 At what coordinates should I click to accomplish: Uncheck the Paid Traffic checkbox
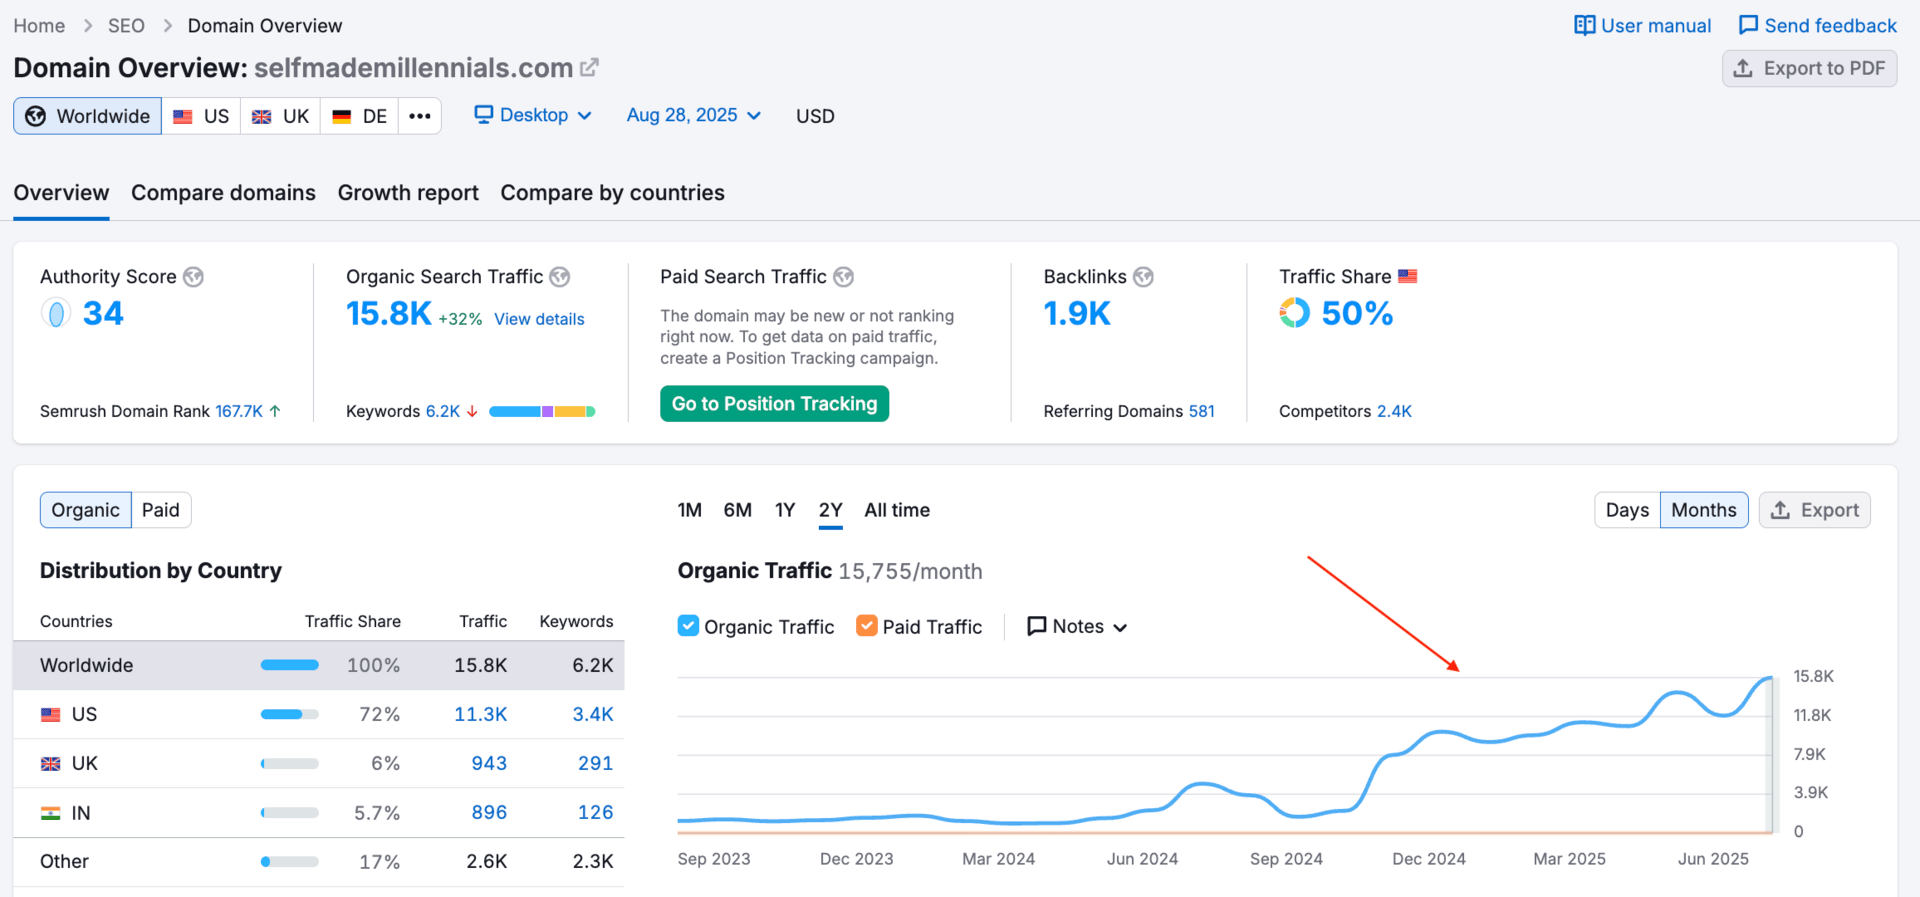tap(867, 626)
